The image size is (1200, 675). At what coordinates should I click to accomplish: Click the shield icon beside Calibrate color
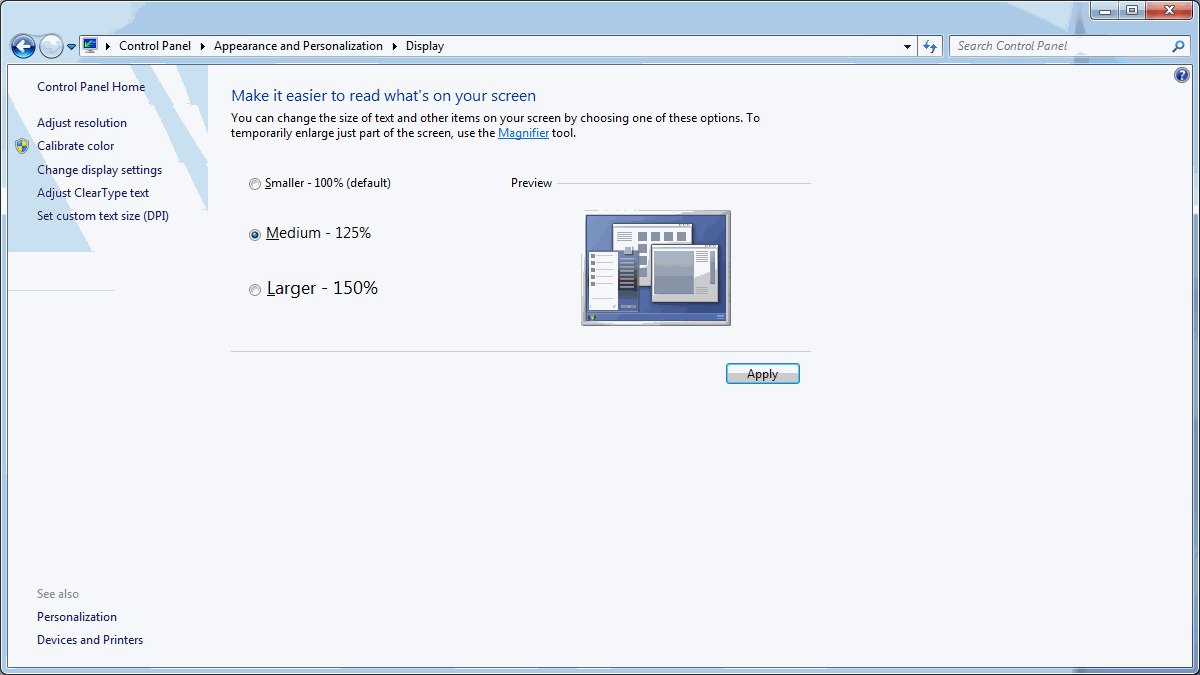pos(22,146)
